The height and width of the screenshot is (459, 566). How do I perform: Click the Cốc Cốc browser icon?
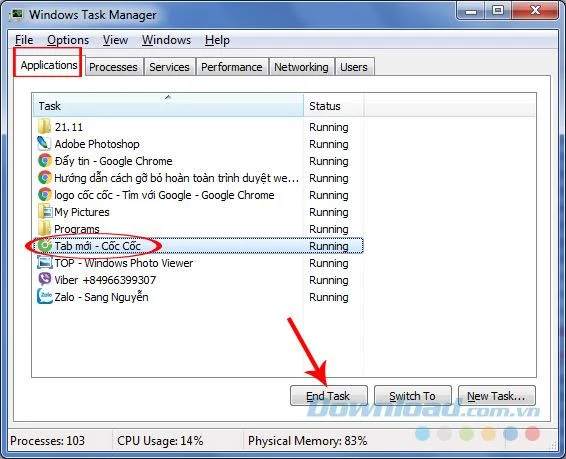coord(45,246)
